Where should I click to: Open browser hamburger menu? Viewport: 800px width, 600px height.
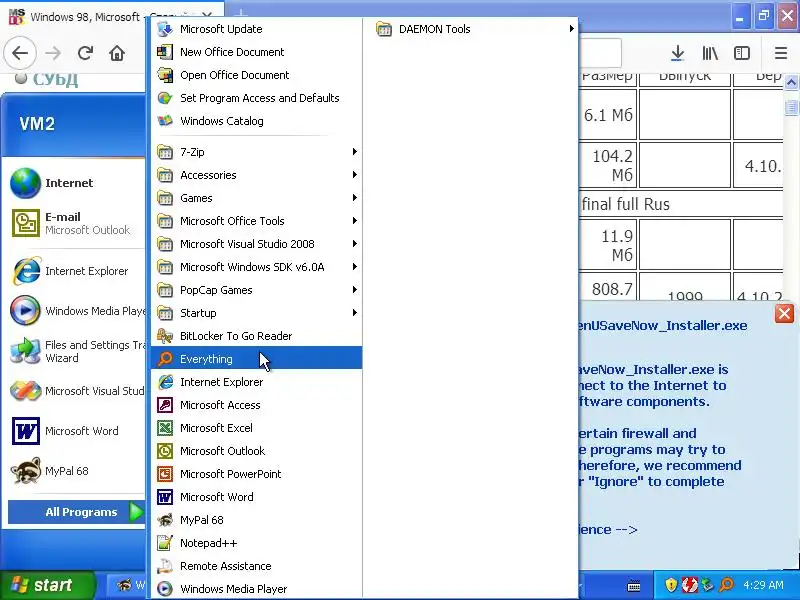[781, 53]
